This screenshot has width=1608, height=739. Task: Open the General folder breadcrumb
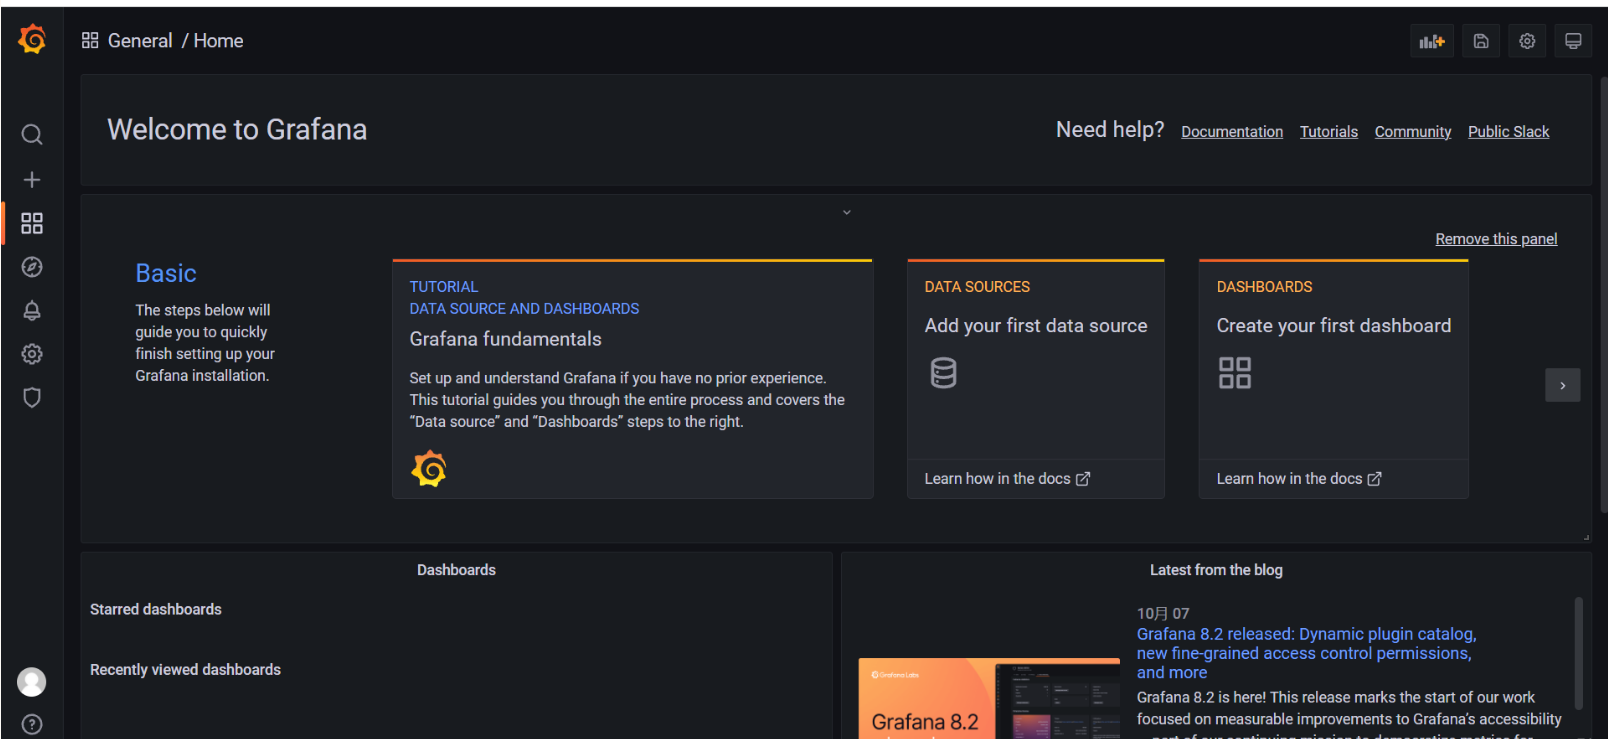pos(140,41)
